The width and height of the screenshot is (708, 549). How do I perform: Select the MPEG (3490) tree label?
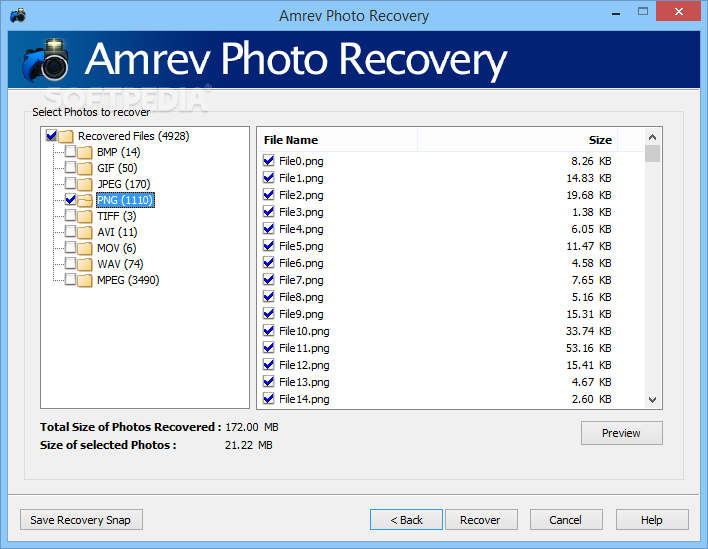(128, 280)
